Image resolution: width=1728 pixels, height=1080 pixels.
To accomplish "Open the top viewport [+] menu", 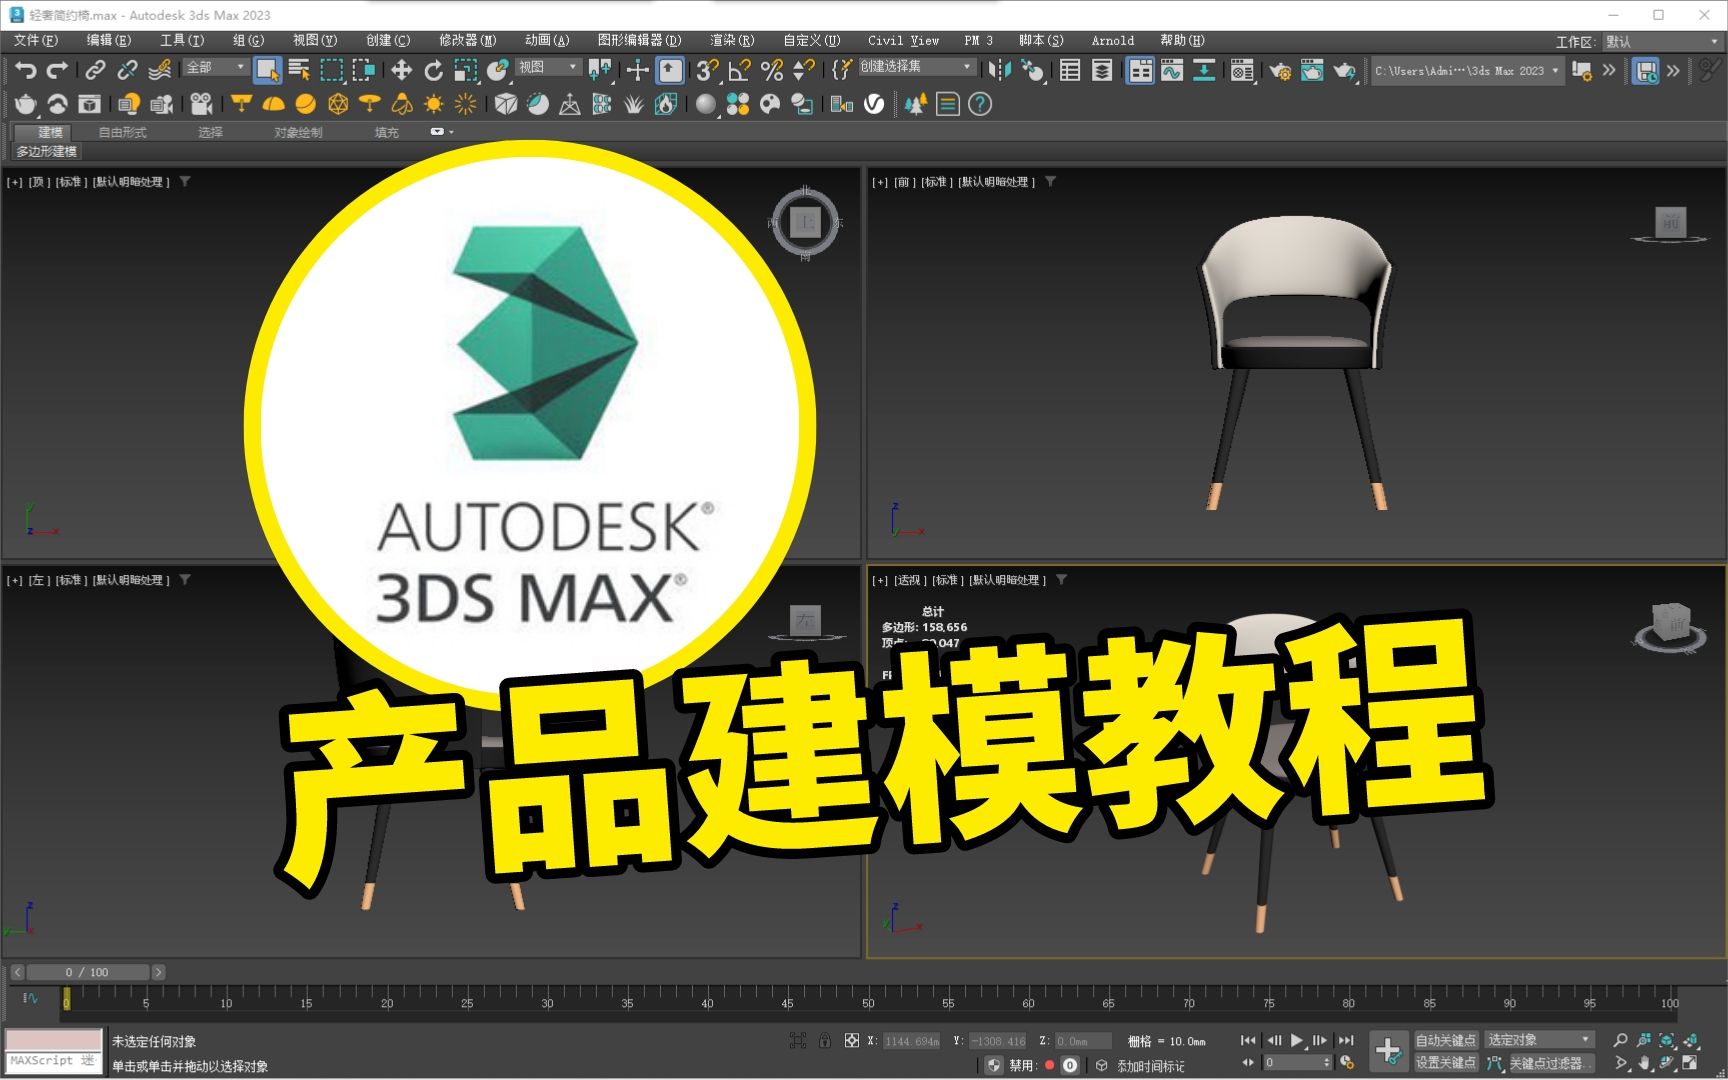I will pos(15,182).
